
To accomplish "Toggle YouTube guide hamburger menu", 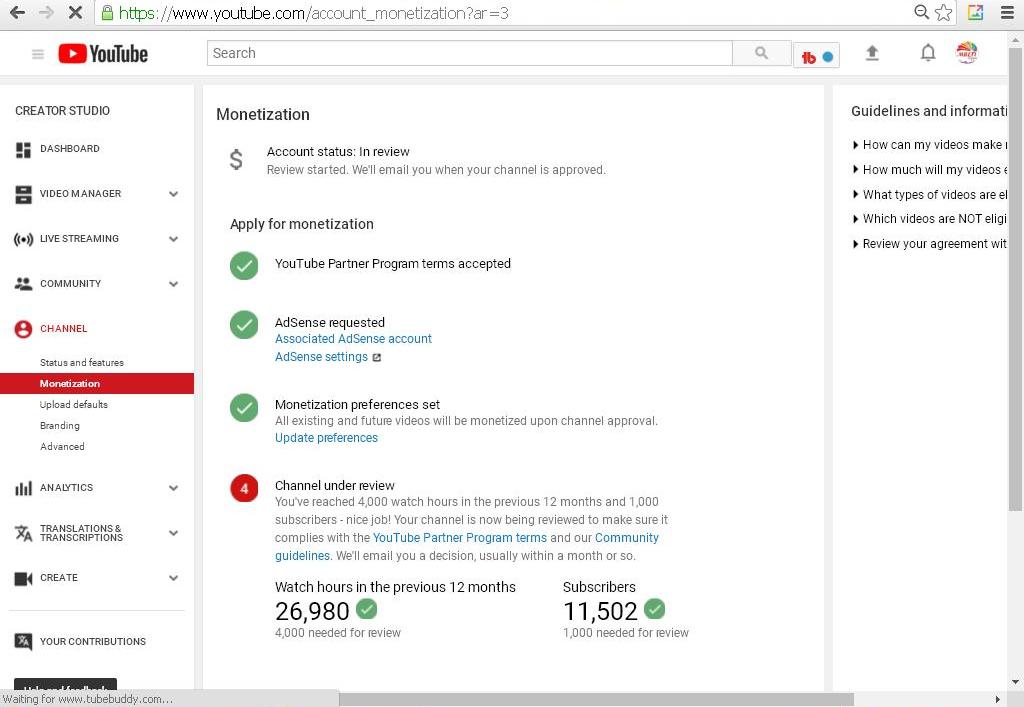I will click(x=38, y=54).
